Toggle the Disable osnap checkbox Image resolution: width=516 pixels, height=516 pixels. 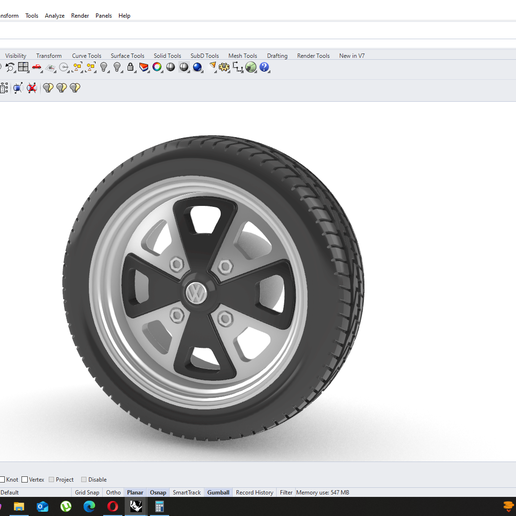tap(84, 479)
